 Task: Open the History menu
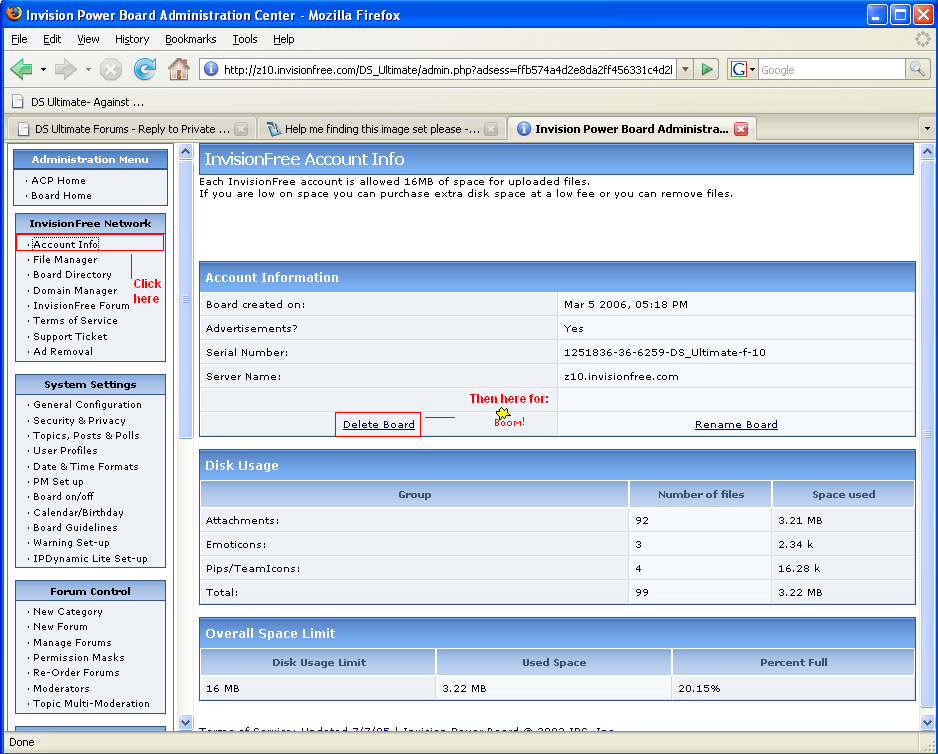[132, 39]
